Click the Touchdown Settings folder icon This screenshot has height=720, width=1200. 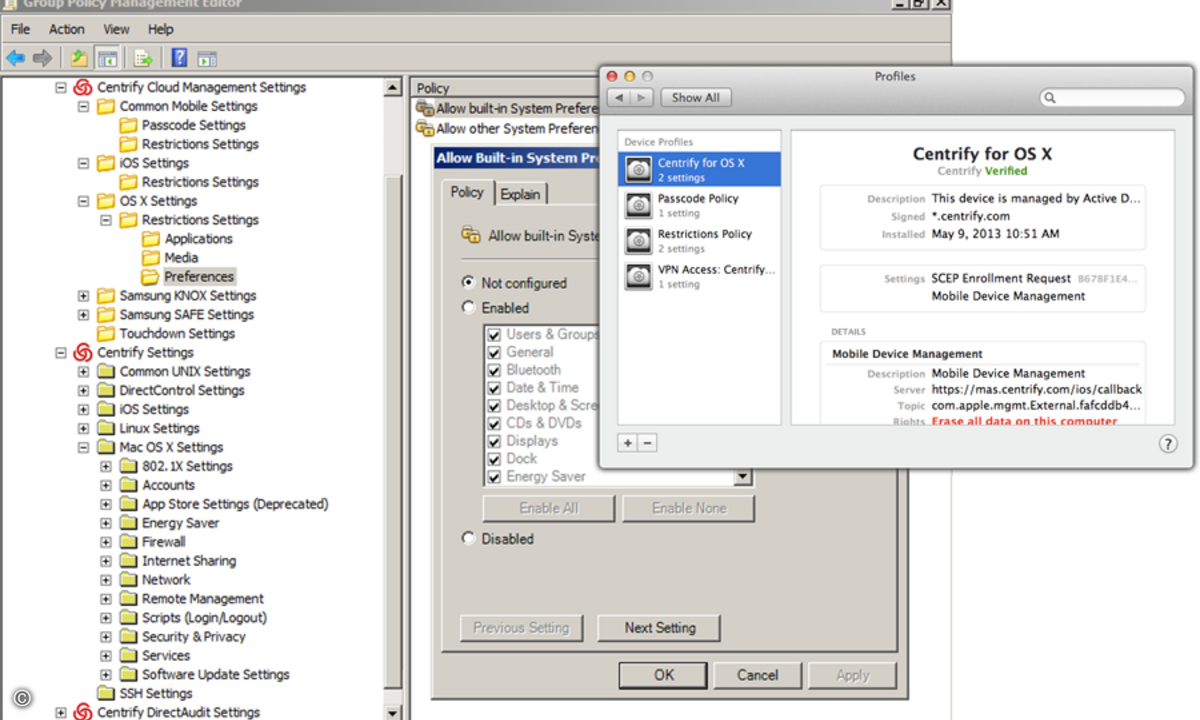106,333
